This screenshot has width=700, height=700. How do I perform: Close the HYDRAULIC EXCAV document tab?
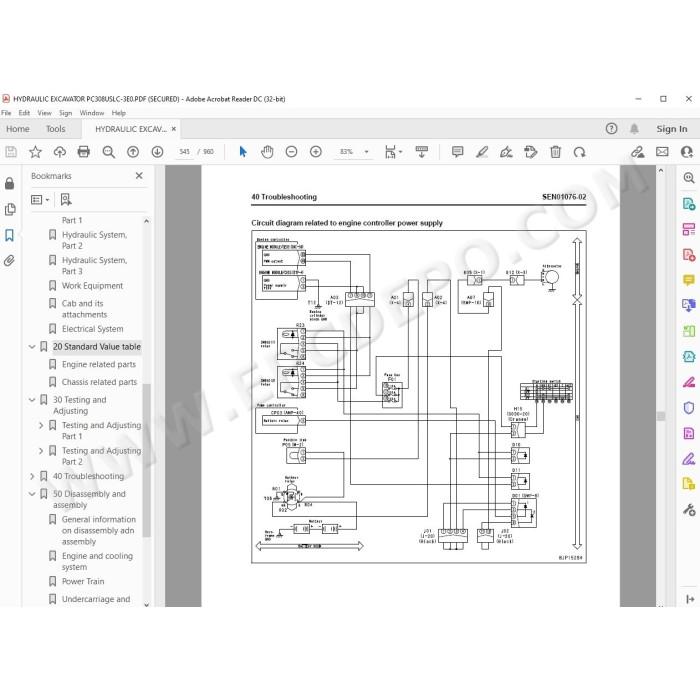174,129
